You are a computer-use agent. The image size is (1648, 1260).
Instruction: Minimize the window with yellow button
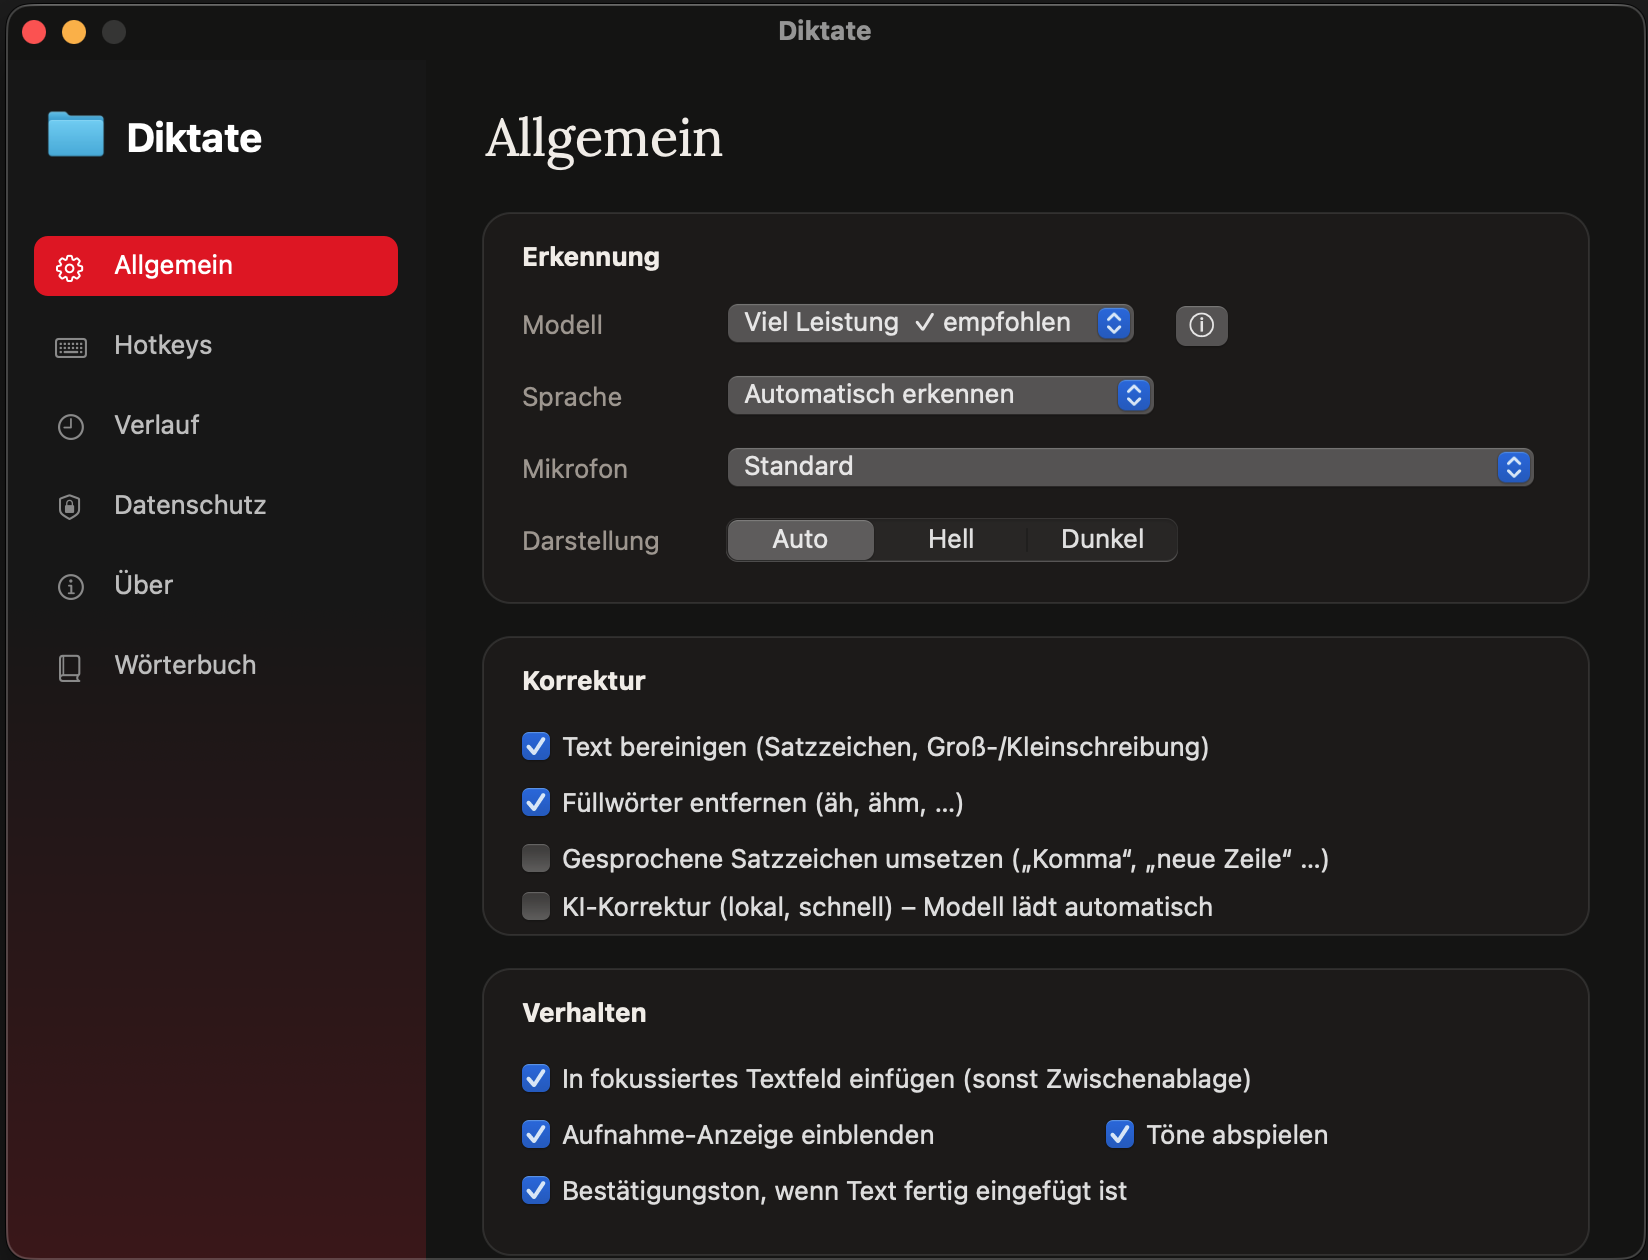pyautogui.click(x=74, y=32)
